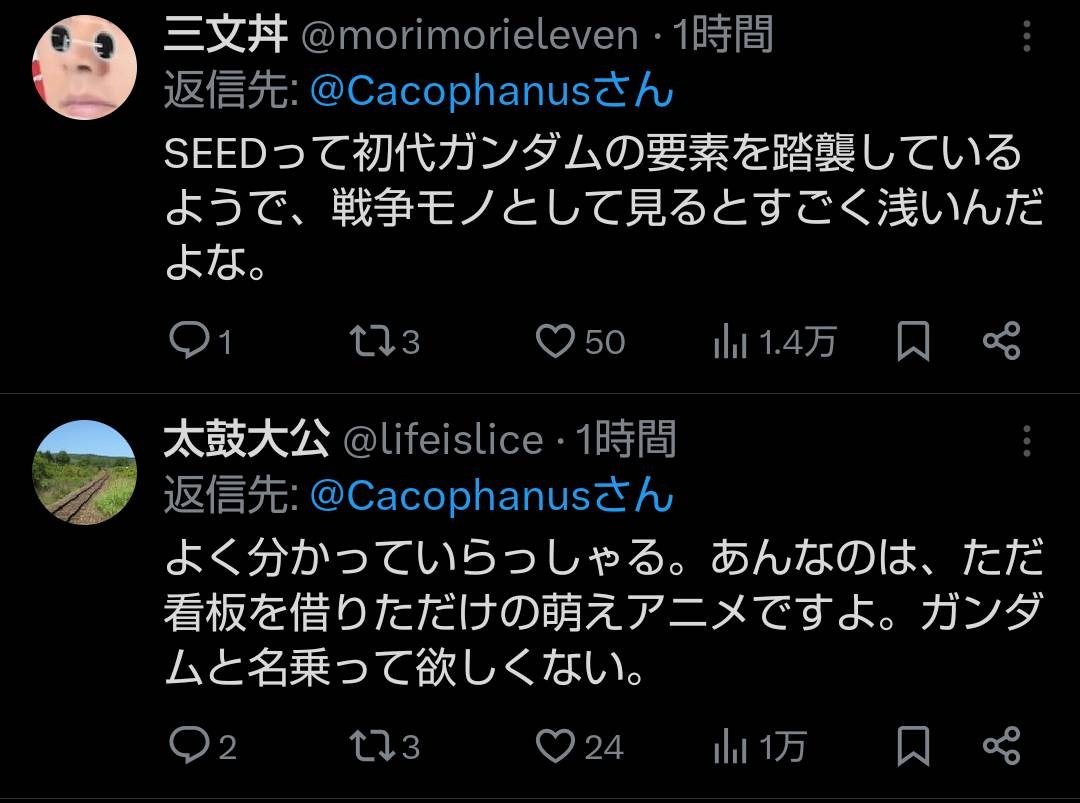View analytics showing 1.4万 views
Screen dimensions: 1080x803
coord(731,343)
